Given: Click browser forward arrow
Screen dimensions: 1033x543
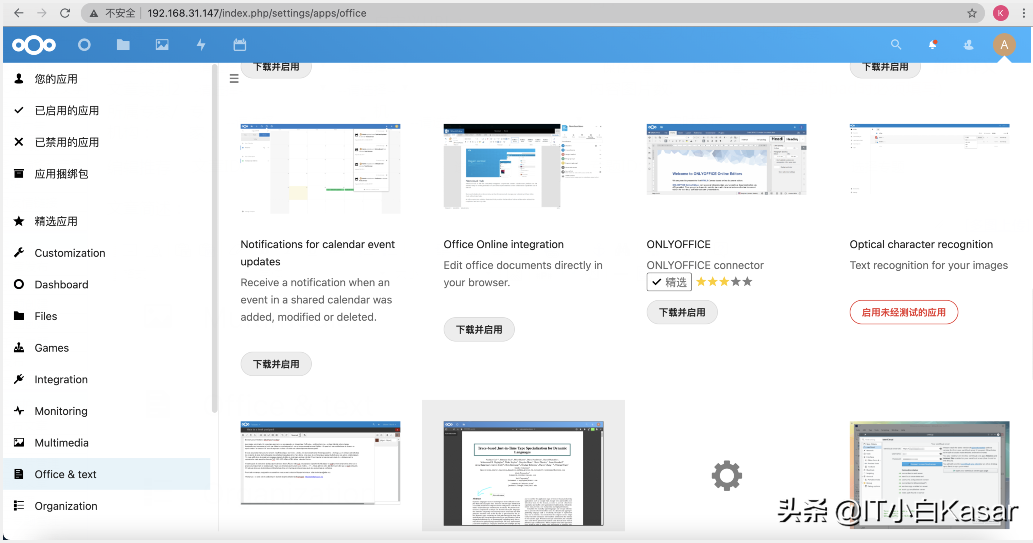Looking at the screenshot, I should tap(42, 13).
